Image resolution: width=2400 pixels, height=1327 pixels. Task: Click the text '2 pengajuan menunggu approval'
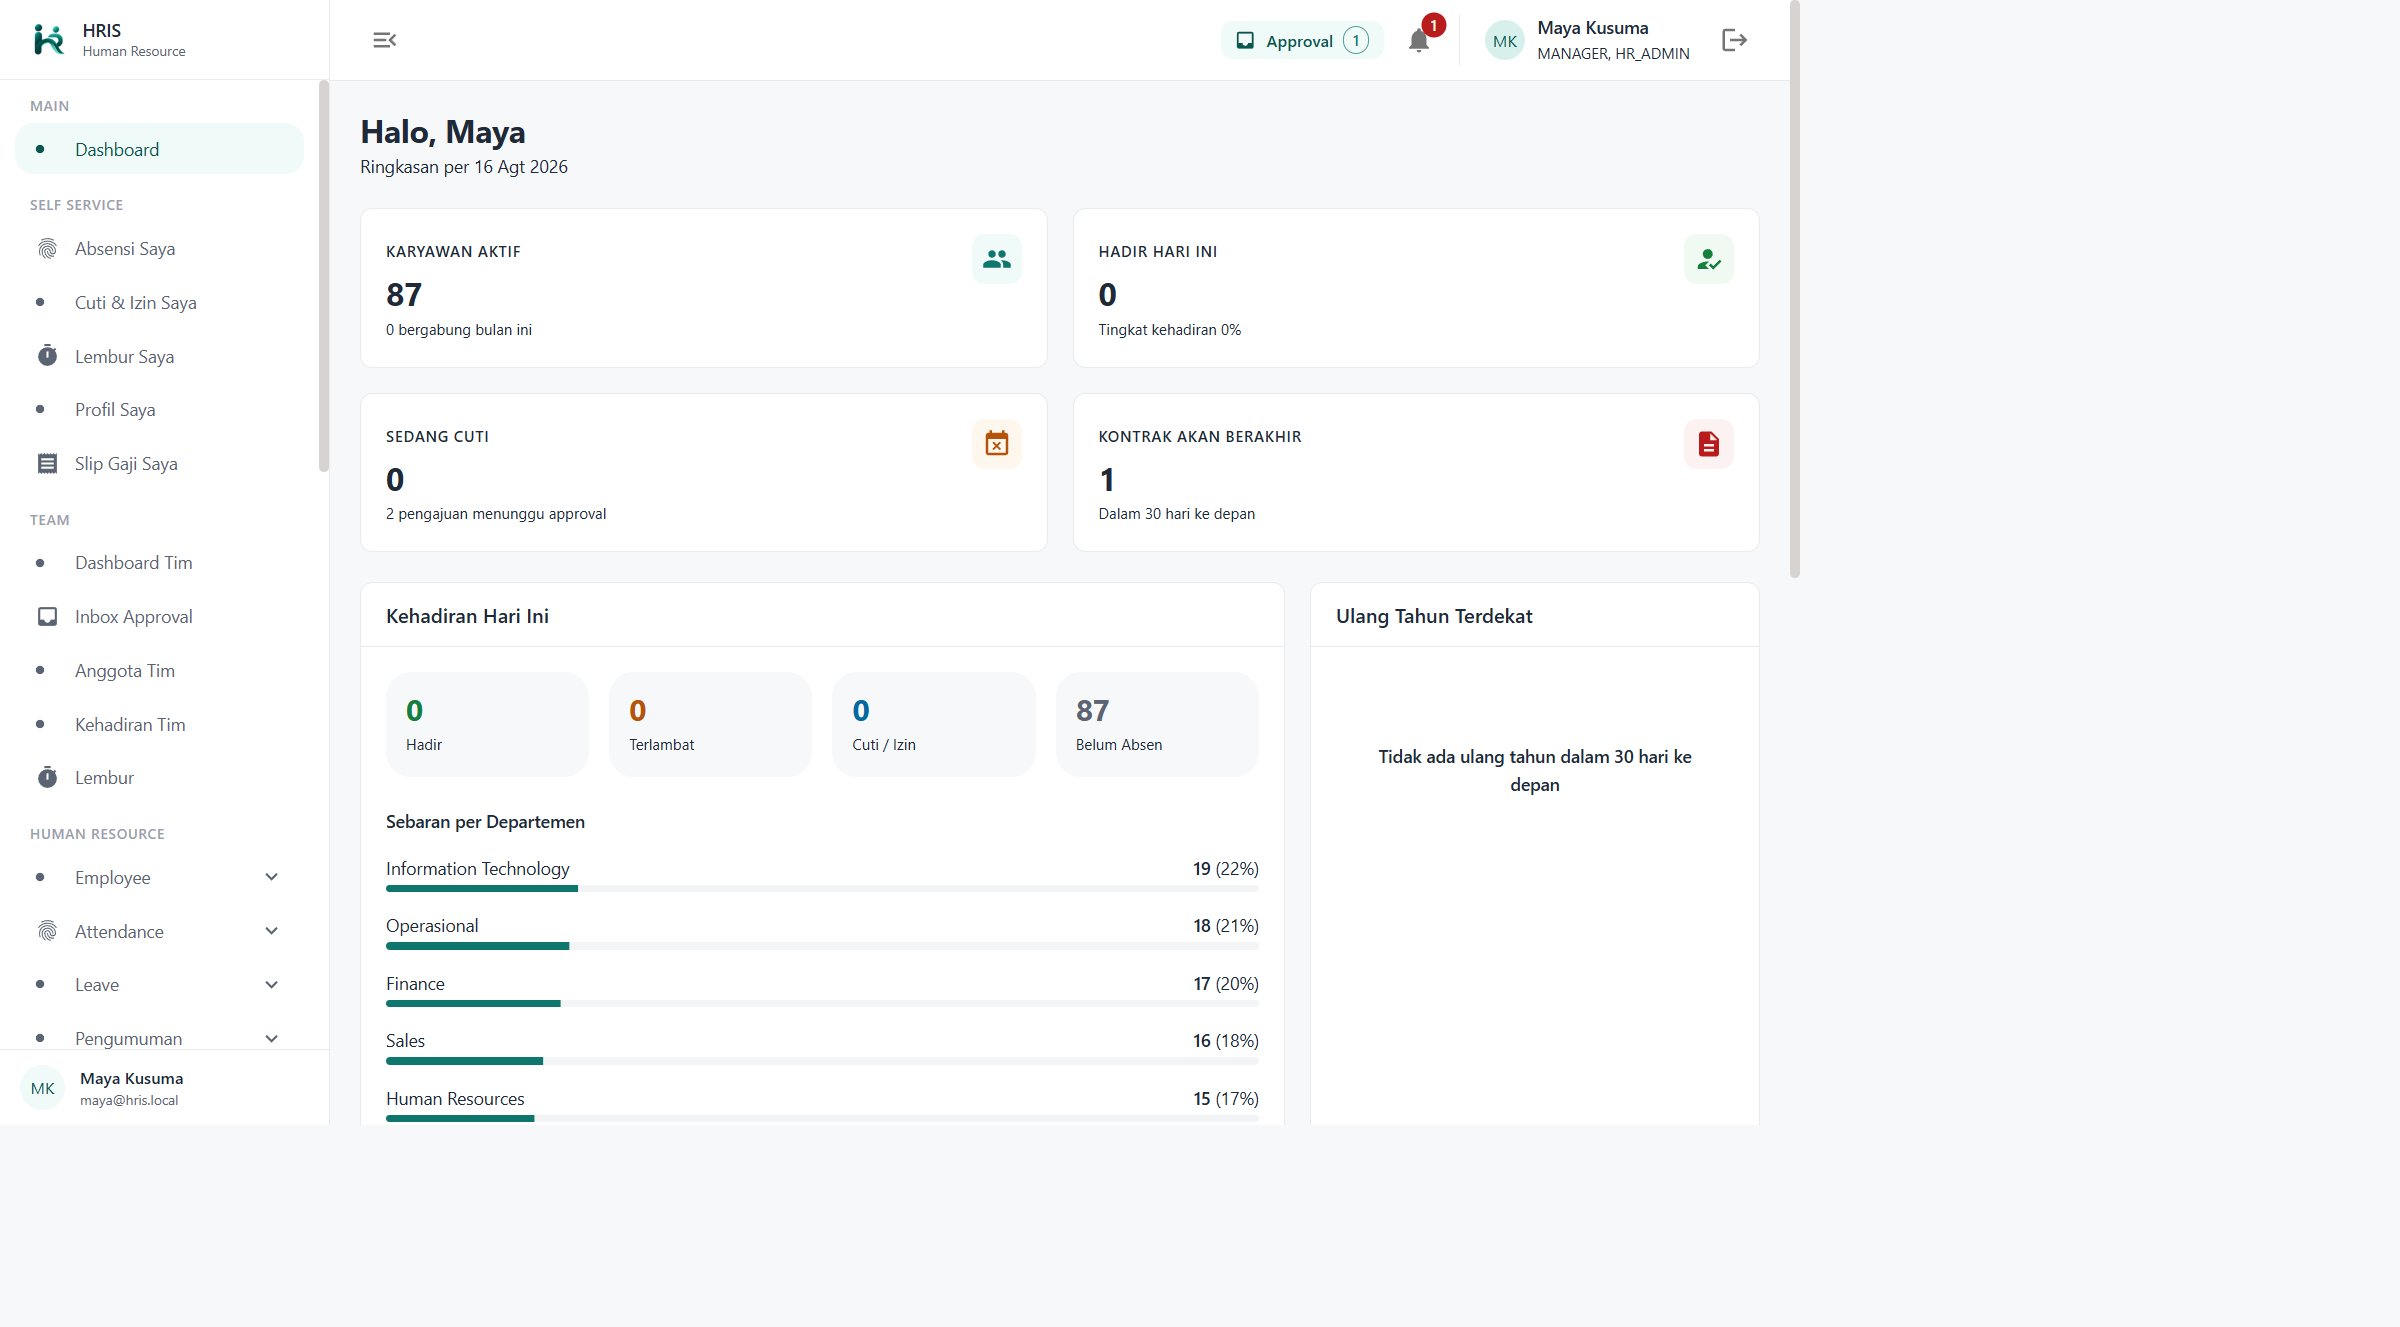click(496, 514)
